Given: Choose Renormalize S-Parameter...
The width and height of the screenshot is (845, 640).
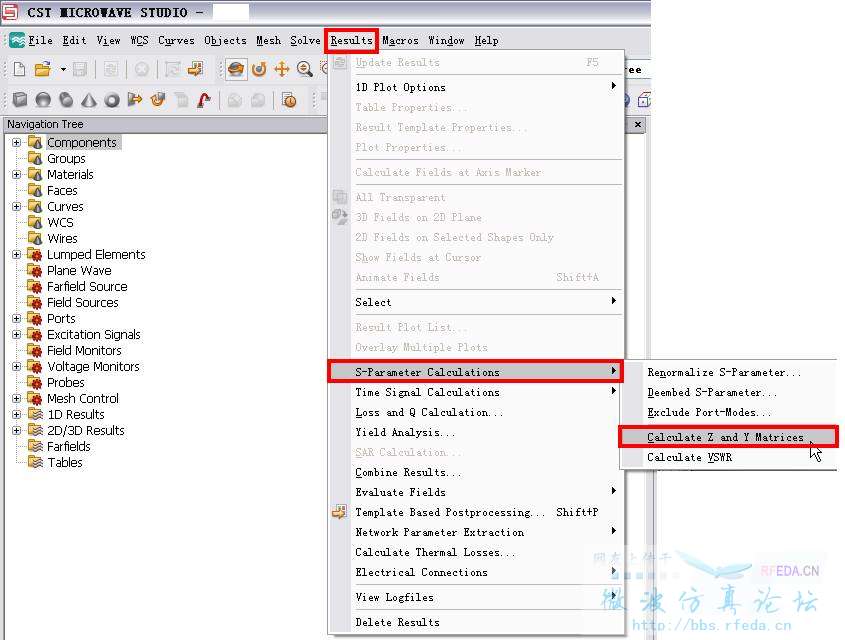Looking at the screenshot, I should [728, 372].
